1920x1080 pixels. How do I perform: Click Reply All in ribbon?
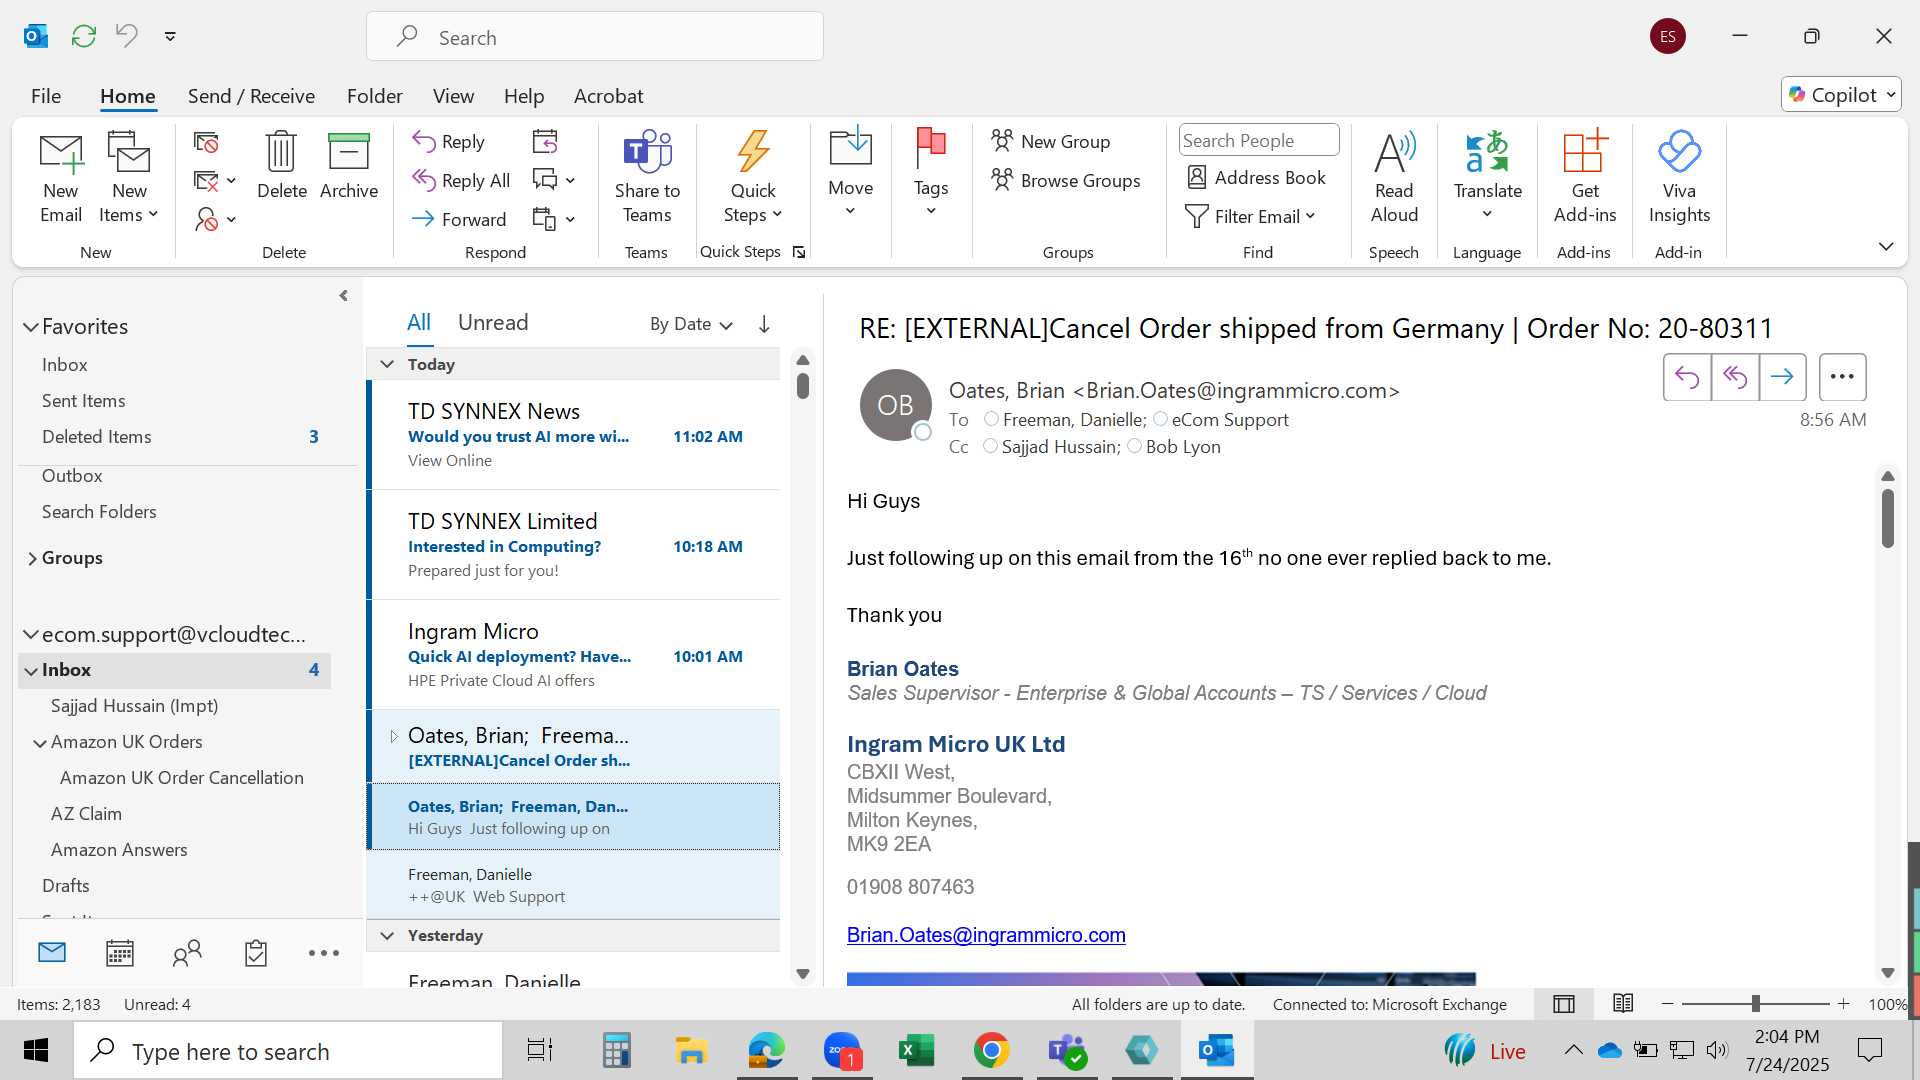pyautogui.click(x=461, y=180)
